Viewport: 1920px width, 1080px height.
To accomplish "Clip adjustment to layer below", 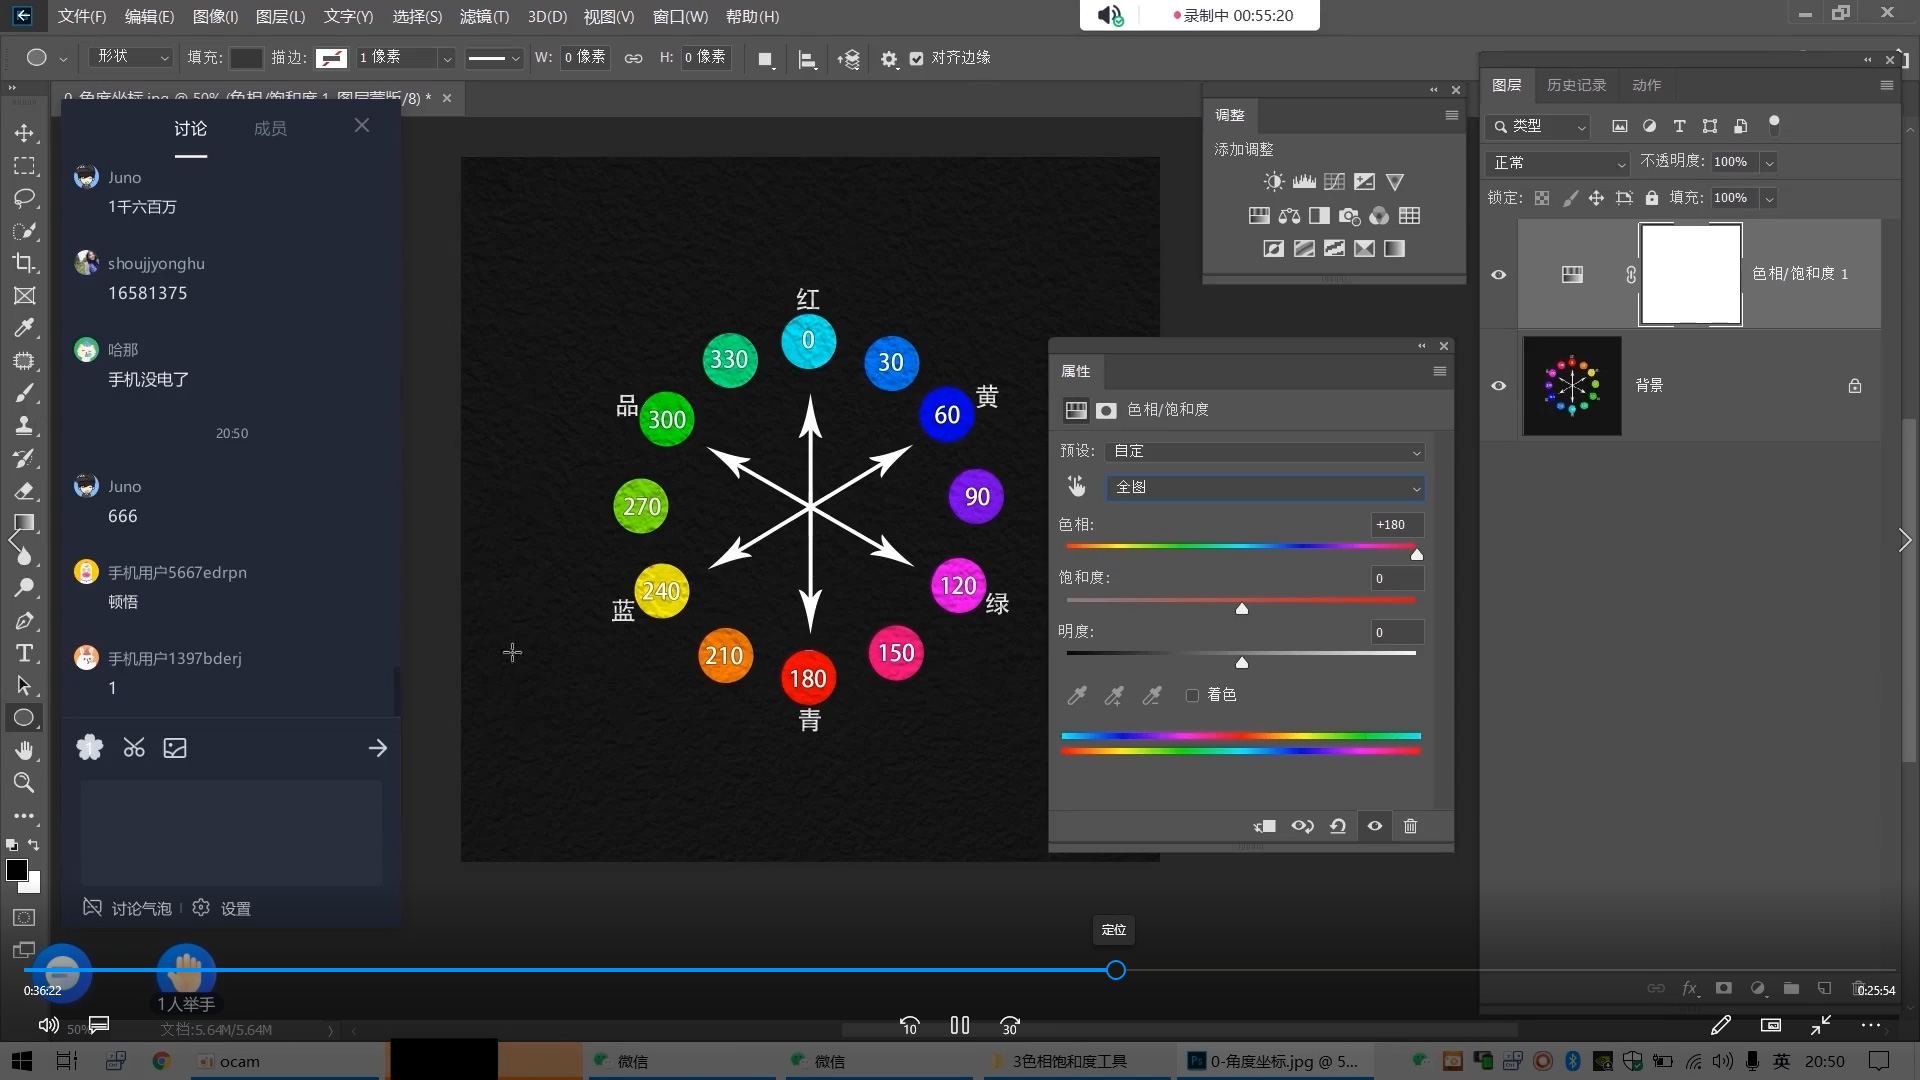I will click(x=1265, y=826).
